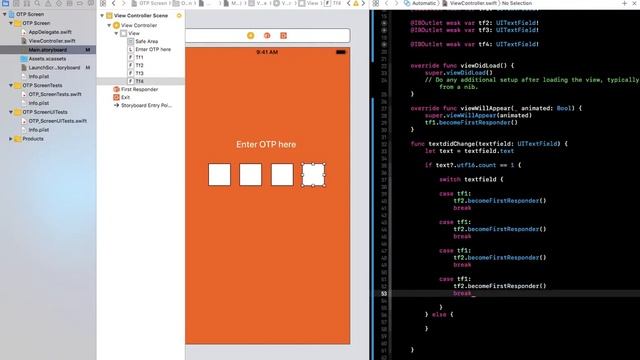Expand the Products group
Image resolution: width=640 pixels, height=360 pixels.
pos(11,139)
